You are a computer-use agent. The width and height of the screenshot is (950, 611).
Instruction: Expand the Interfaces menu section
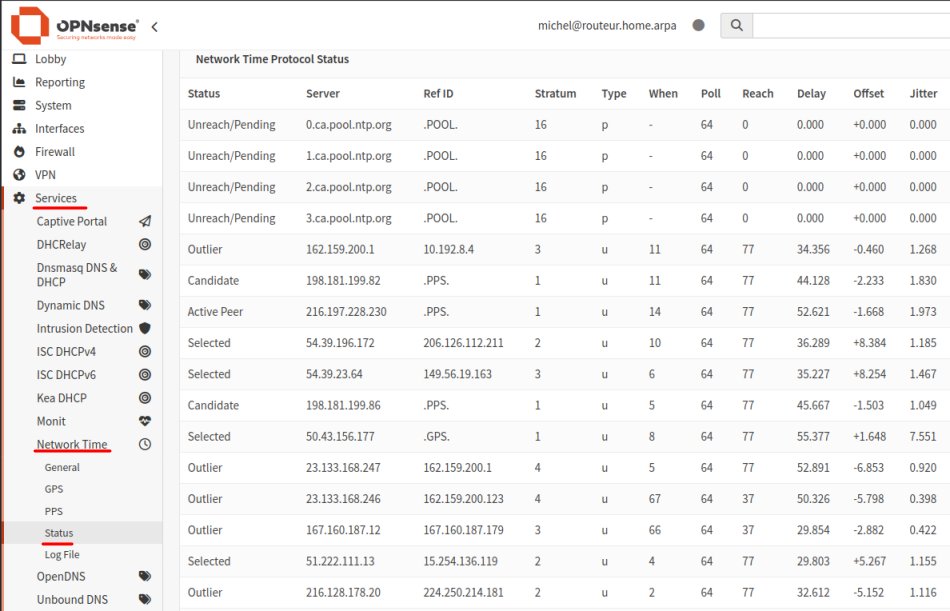click(59, 129)
